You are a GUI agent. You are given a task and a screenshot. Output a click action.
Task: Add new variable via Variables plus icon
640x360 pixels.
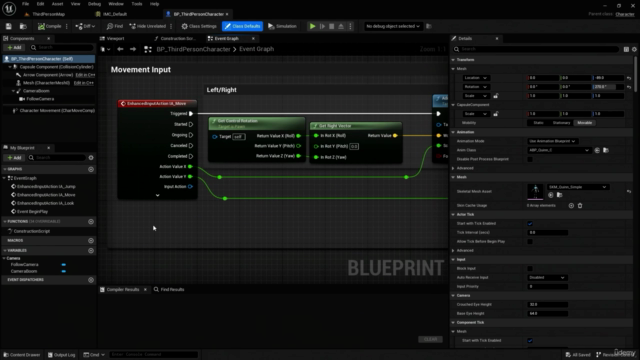point(91,250)
